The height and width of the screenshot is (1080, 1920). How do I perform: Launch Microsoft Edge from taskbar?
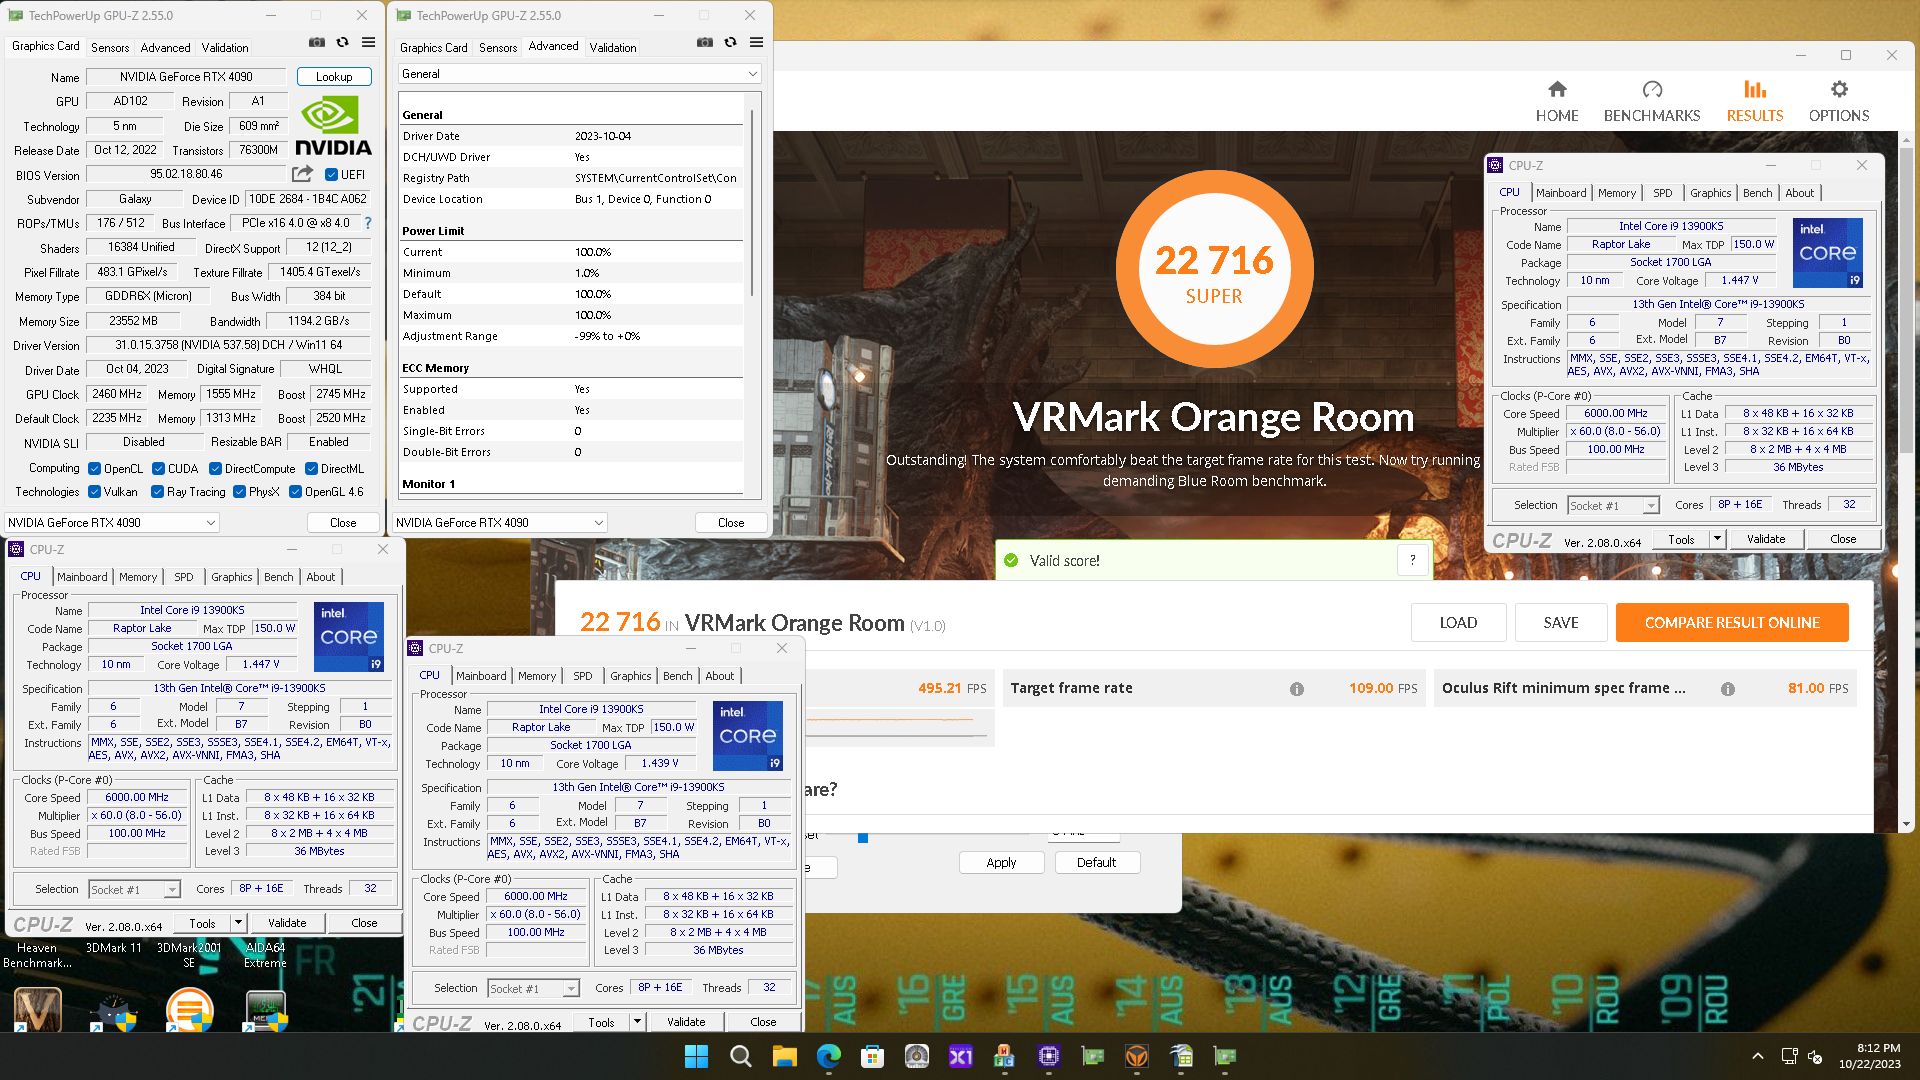828,1056
